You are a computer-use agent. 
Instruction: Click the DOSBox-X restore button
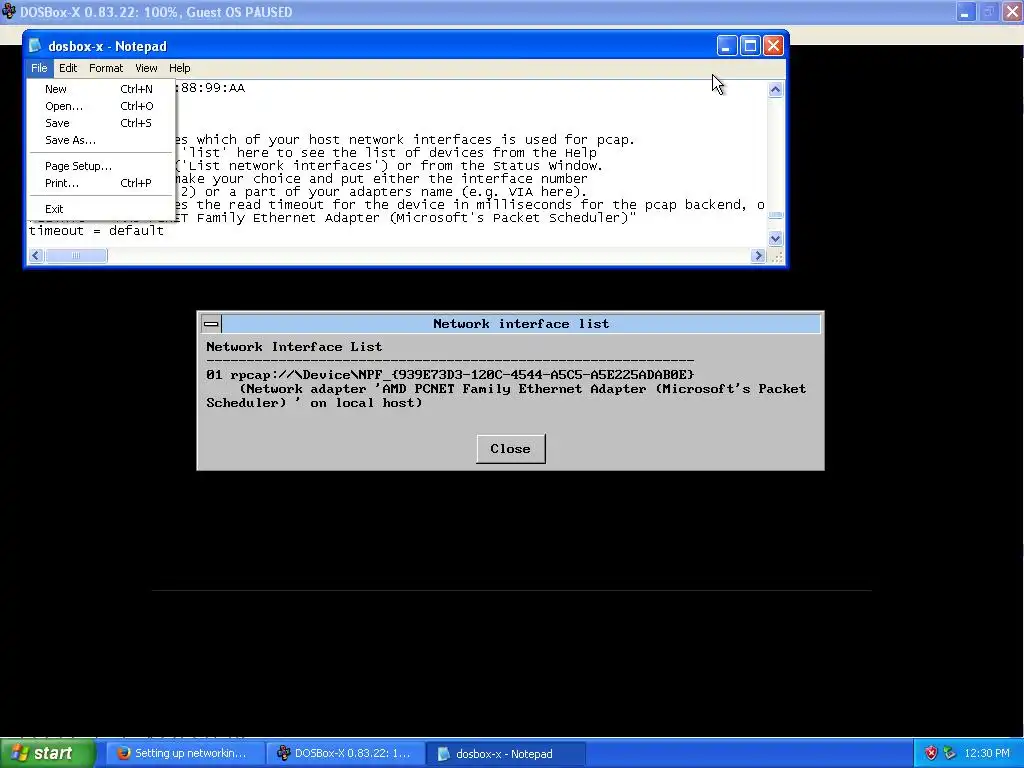pos(989,12)
